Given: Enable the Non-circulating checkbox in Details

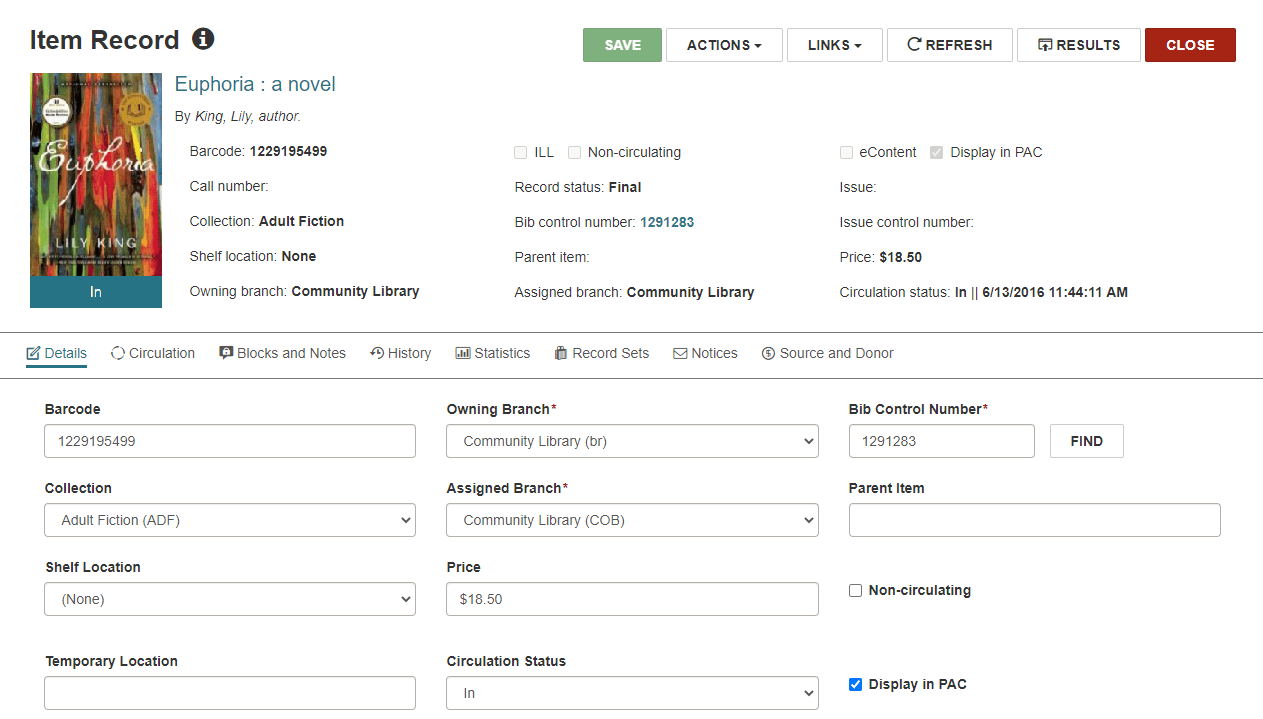Looking at the screenshot, I should 855,591.
